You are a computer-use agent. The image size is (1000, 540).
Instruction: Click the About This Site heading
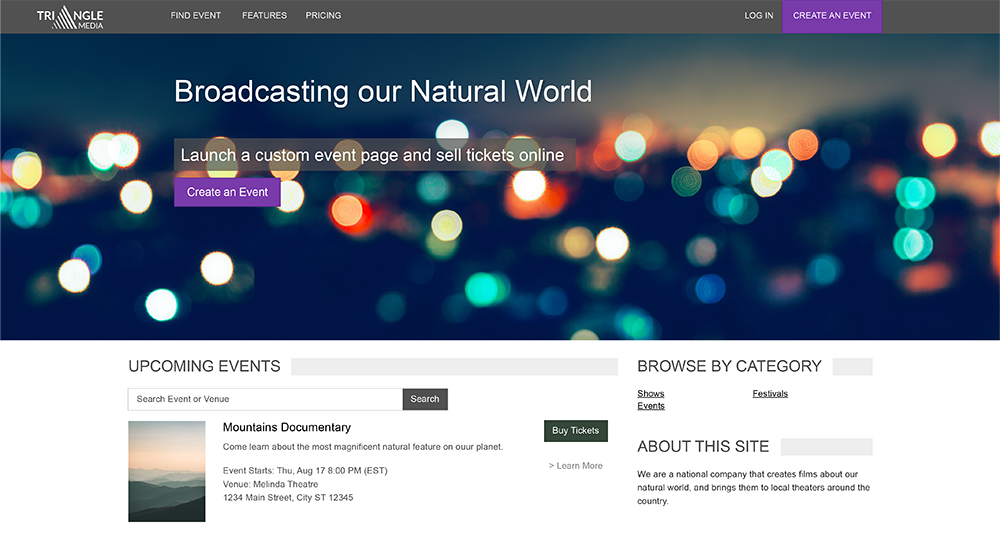(x=703, y=446)
